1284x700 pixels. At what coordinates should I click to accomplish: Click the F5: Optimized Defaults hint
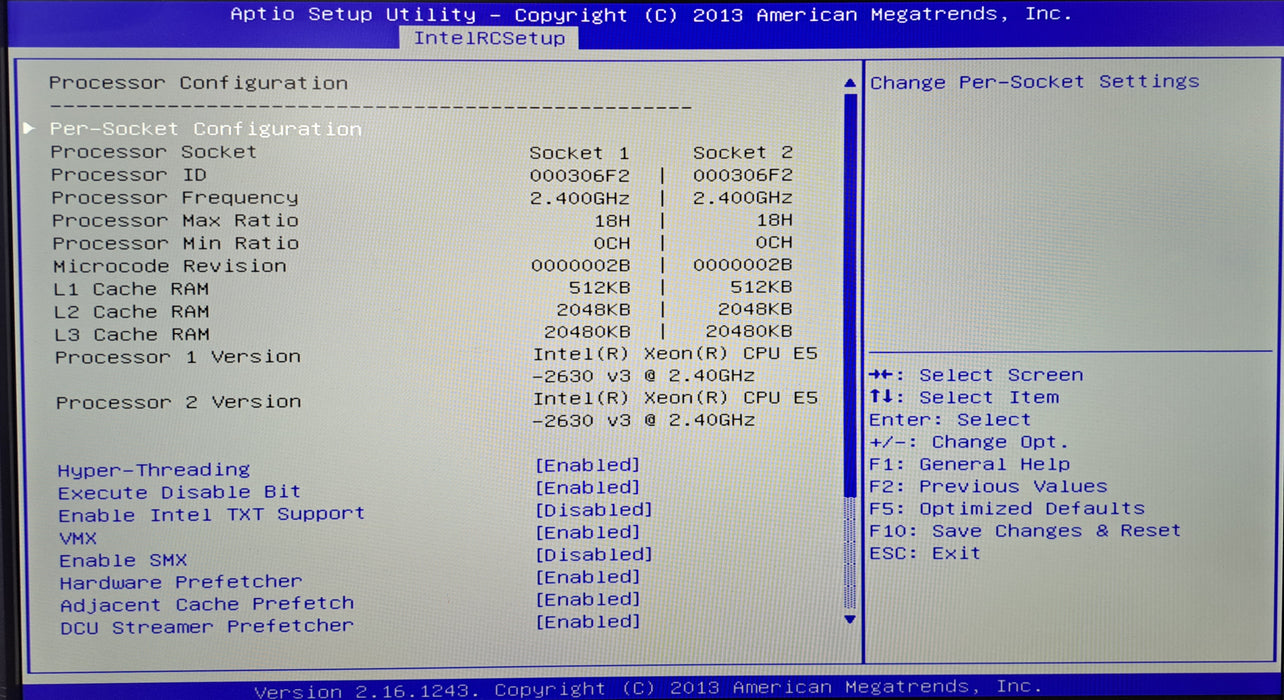pos(1007,508)
